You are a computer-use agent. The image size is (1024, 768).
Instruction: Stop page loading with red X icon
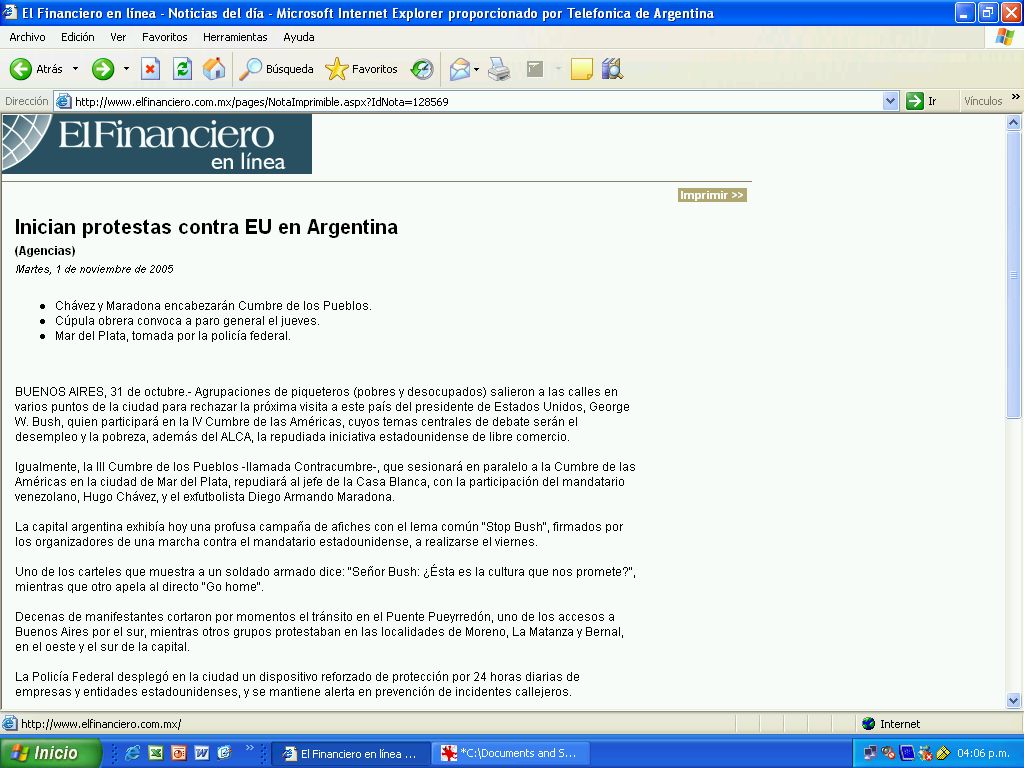[x=150, y=69]
